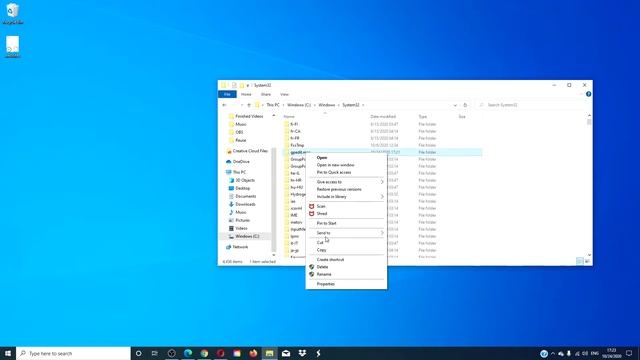Expand the Give access to submenu

click(x=346, y=182)
